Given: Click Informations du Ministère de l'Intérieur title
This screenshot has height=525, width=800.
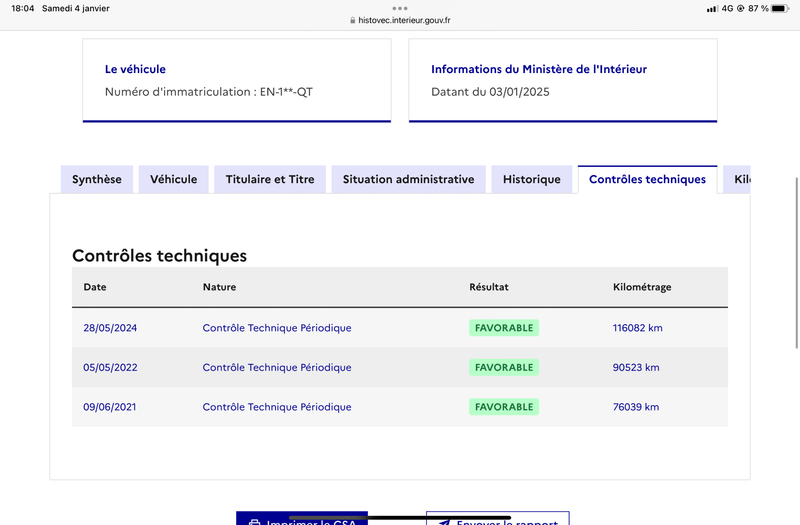Looking at the screenshot, I should coord(539,69).
